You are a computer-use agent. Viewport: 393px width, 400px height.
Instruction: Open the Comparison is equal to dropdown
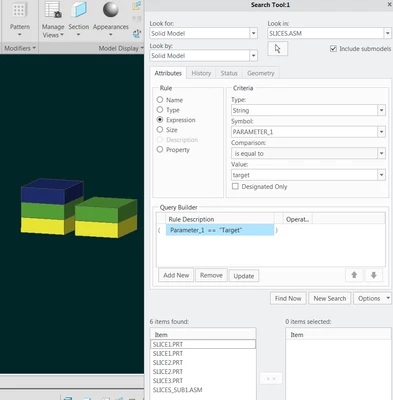point(381,153)
